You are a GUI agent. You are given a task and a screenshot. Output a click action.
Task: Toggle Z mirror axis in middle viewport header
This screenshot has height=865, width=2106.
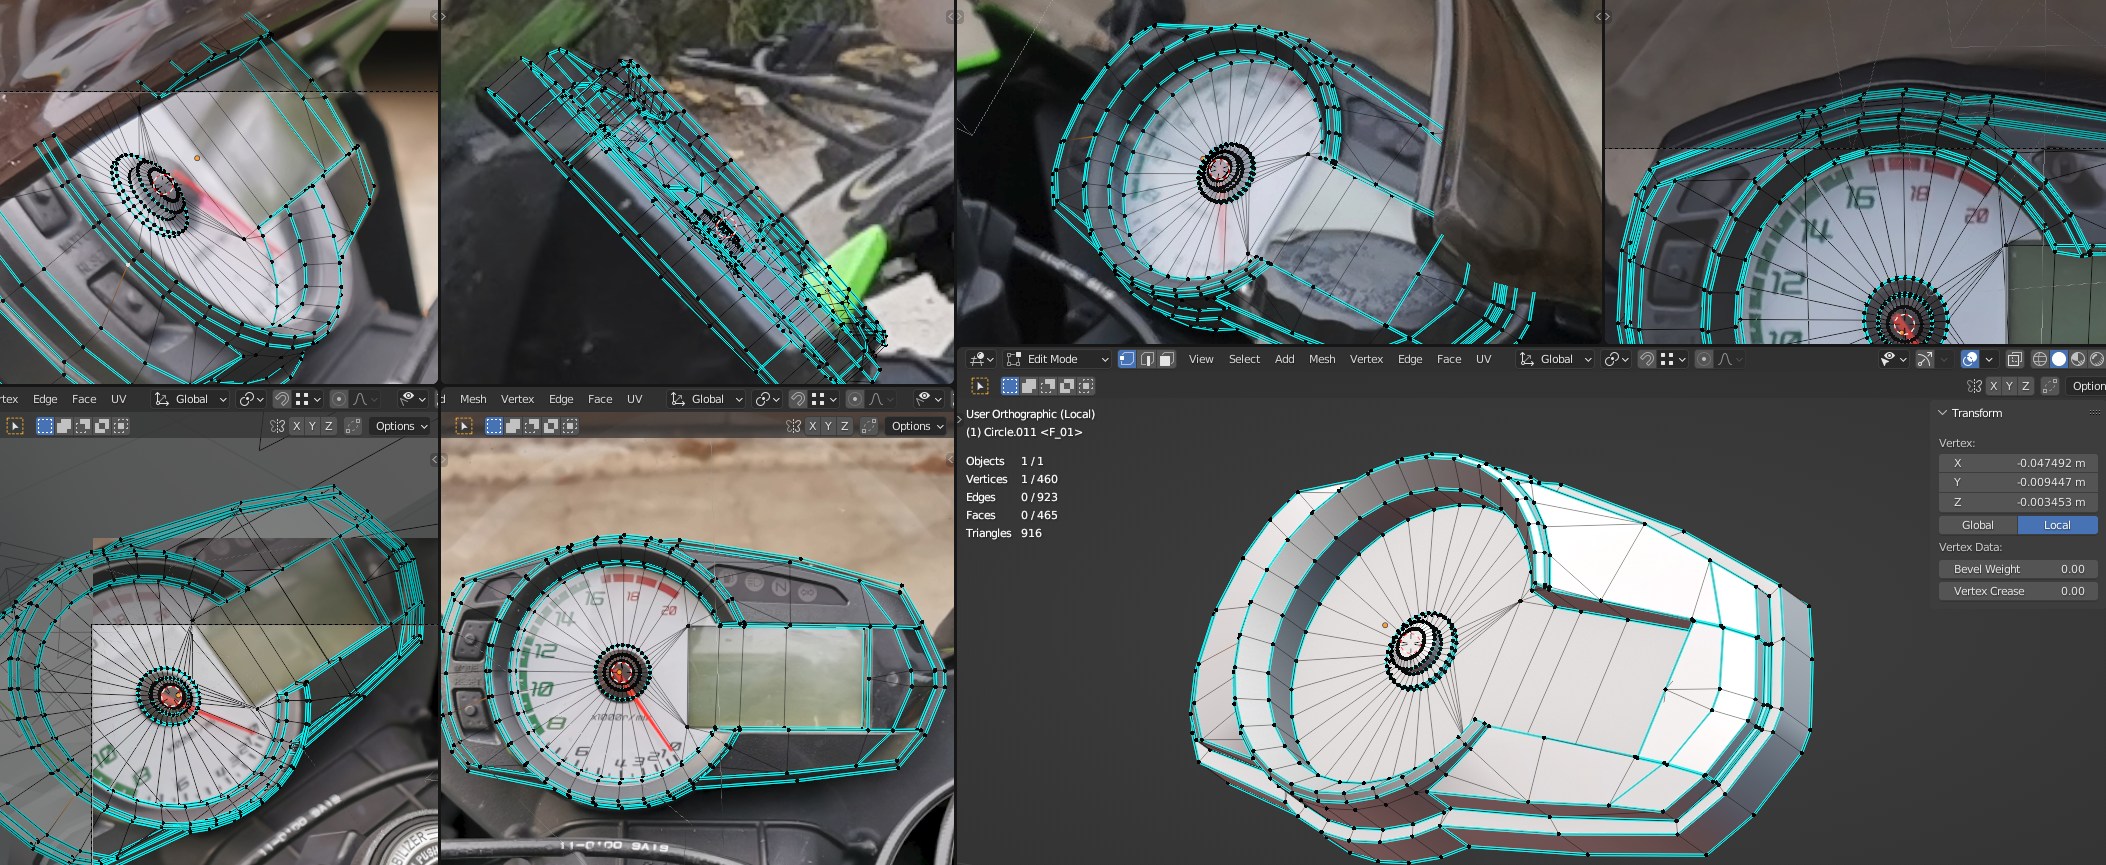(845, 426)
